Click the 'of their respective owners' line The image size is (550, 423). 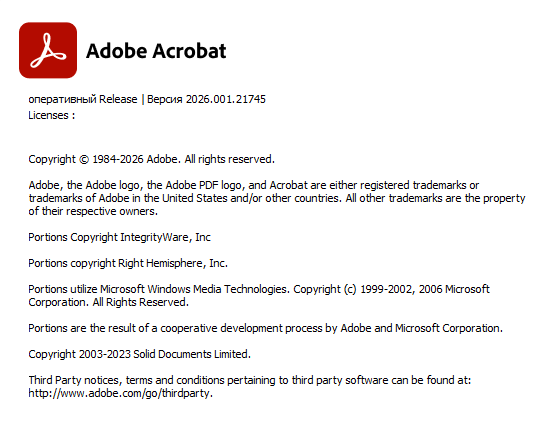[93, 211]
